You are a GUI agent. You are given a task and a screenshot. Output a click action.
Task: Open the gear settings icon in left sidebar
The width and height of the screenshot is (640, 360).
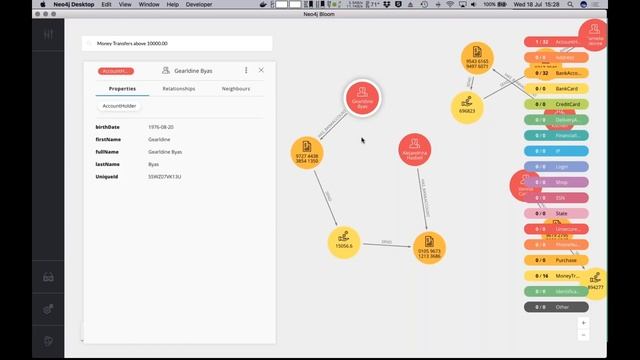[48, 309]
